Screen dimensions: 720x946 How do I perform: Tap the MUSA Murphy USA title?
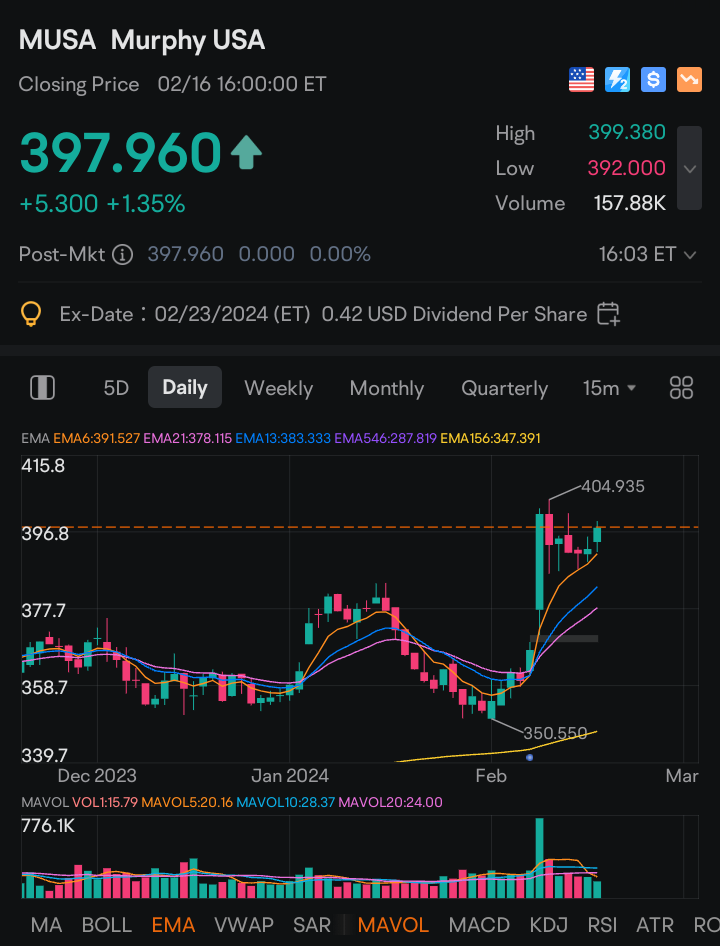point(142,40)
